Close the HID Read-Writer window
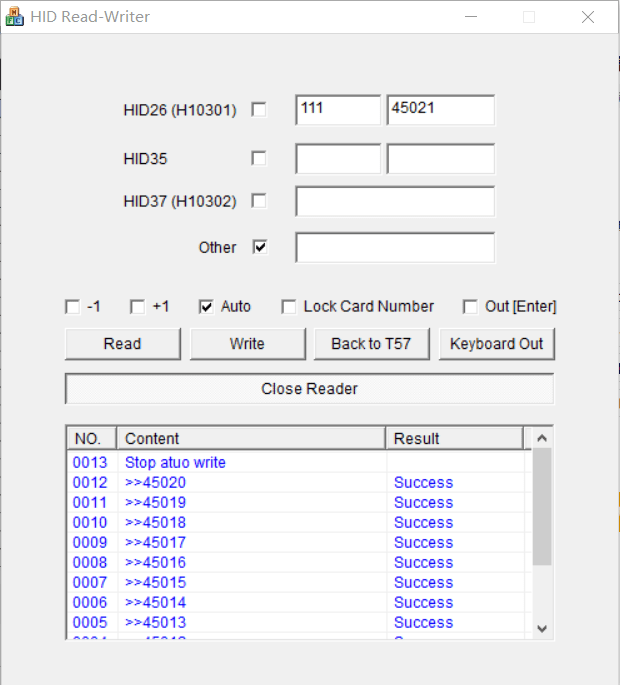 click(x=588, y=17)
